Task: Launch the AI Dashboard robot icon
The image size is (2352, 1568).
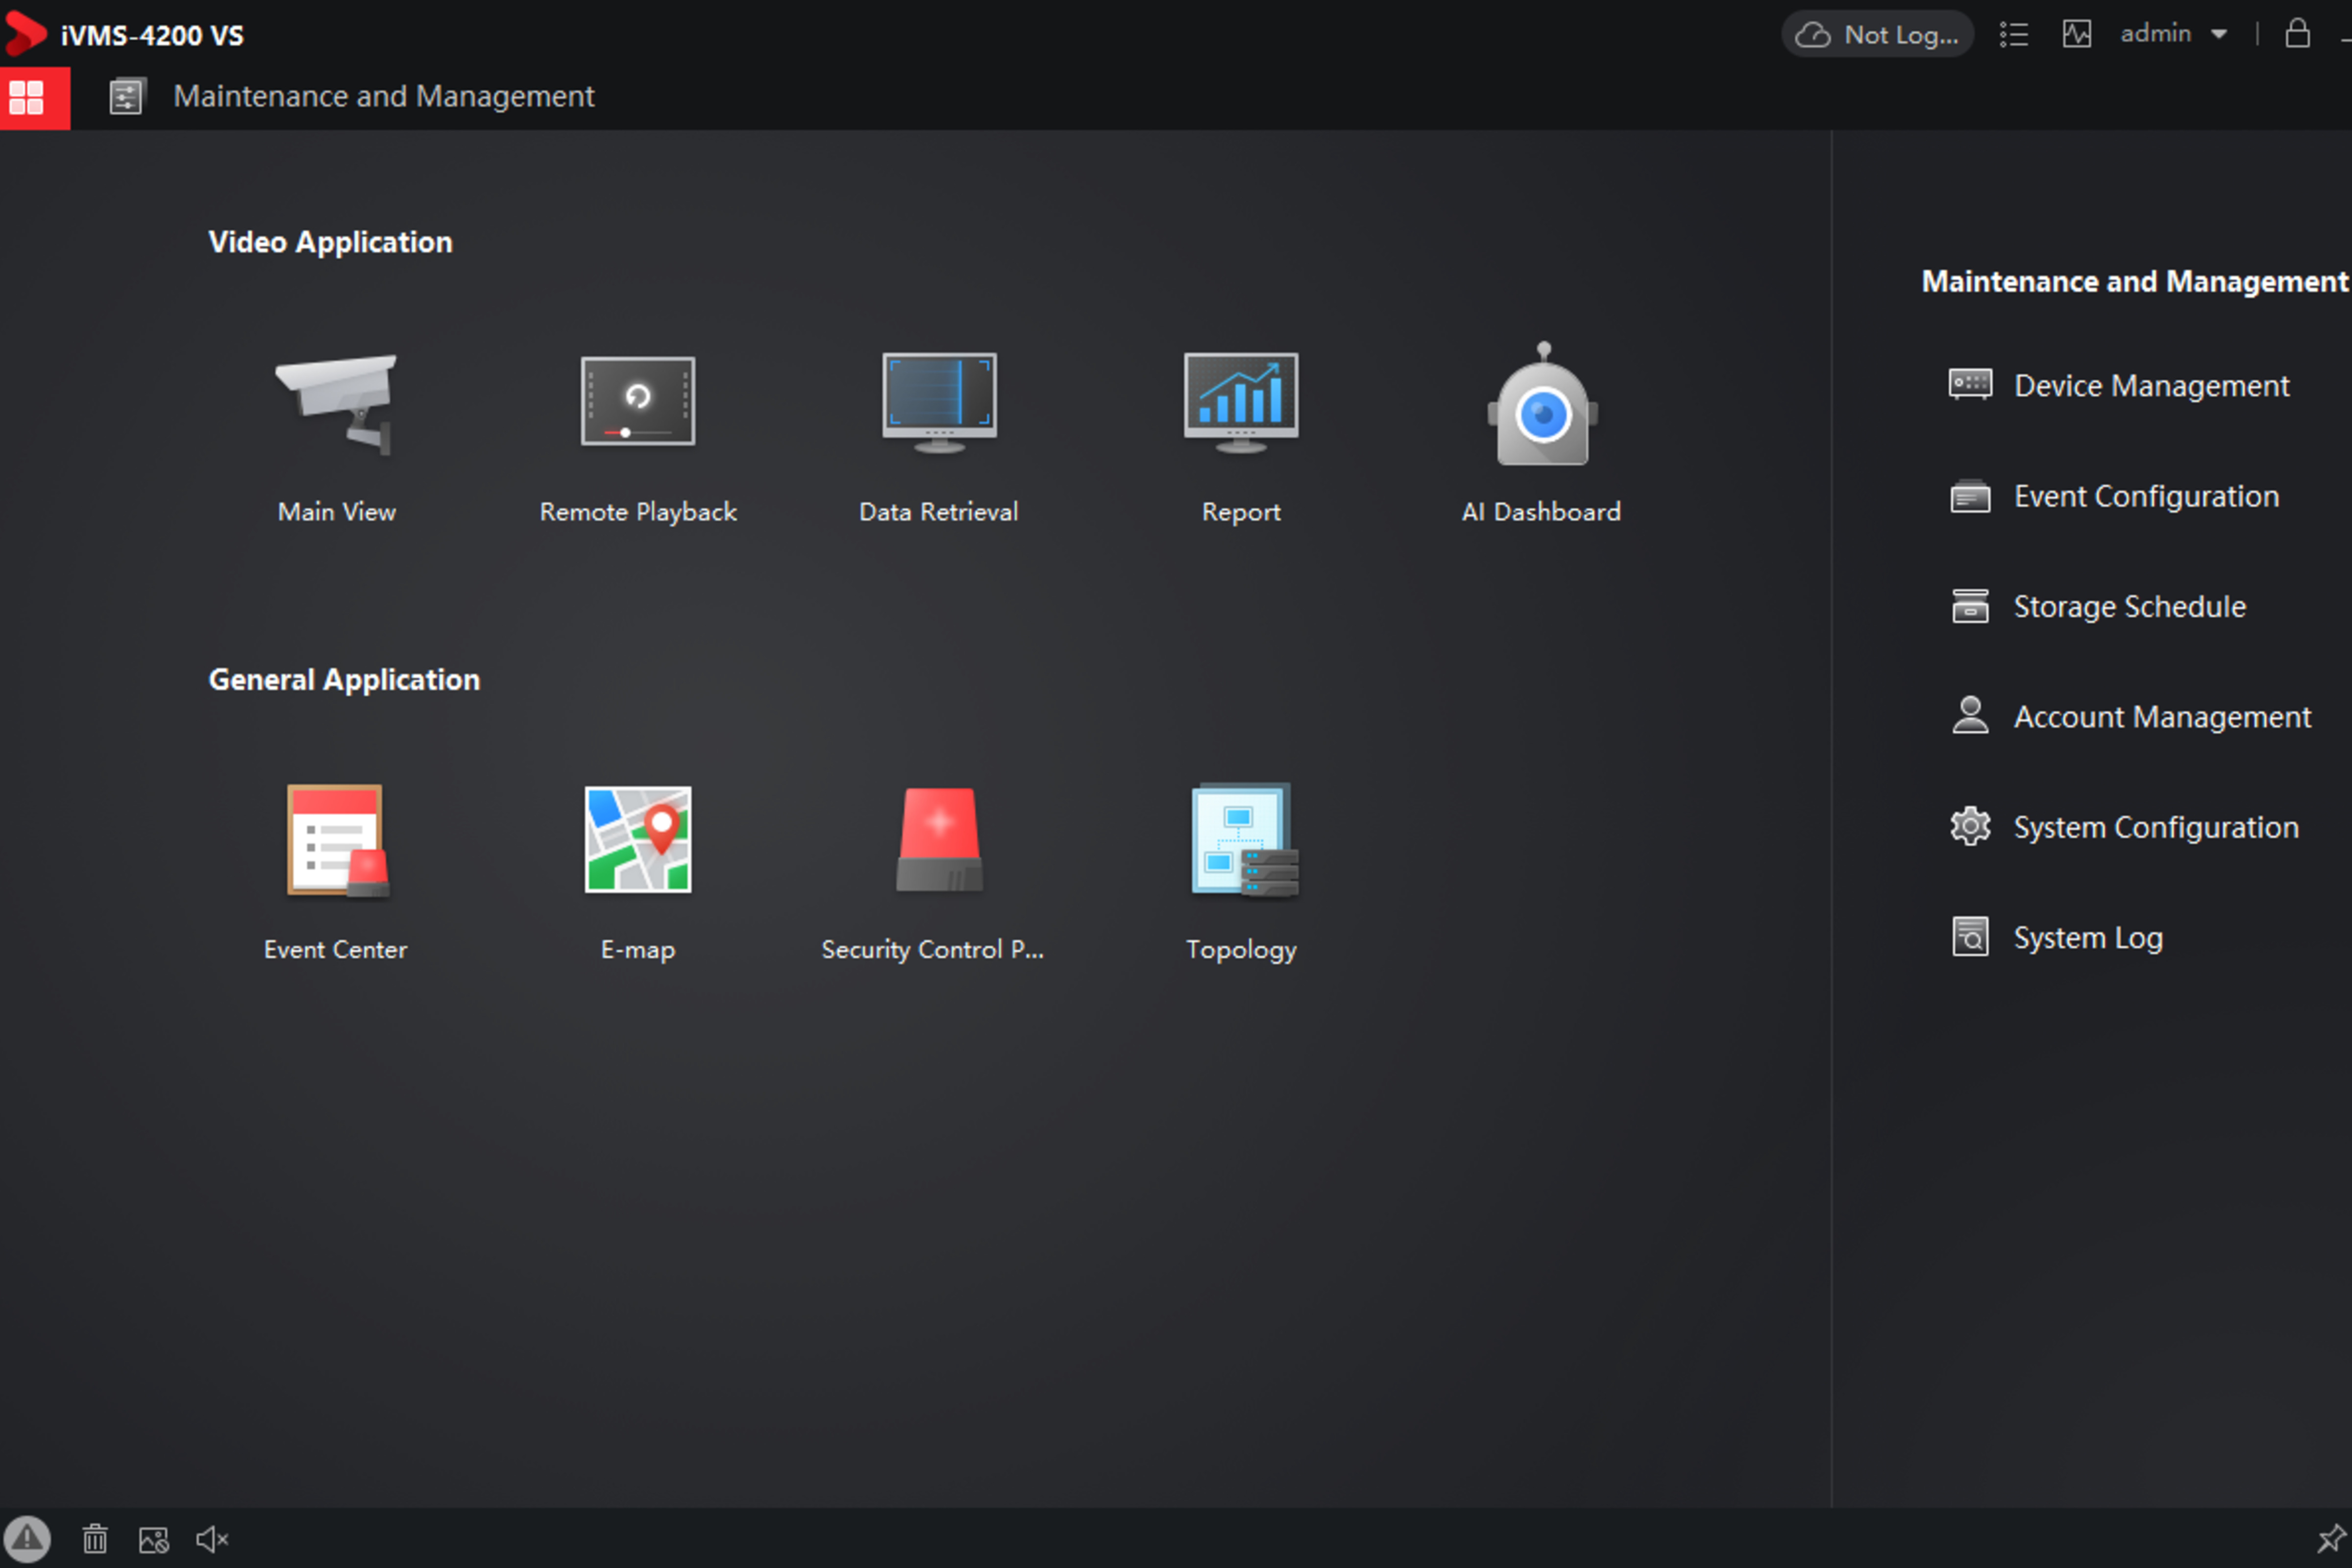Action: (x=1542, y=404)
